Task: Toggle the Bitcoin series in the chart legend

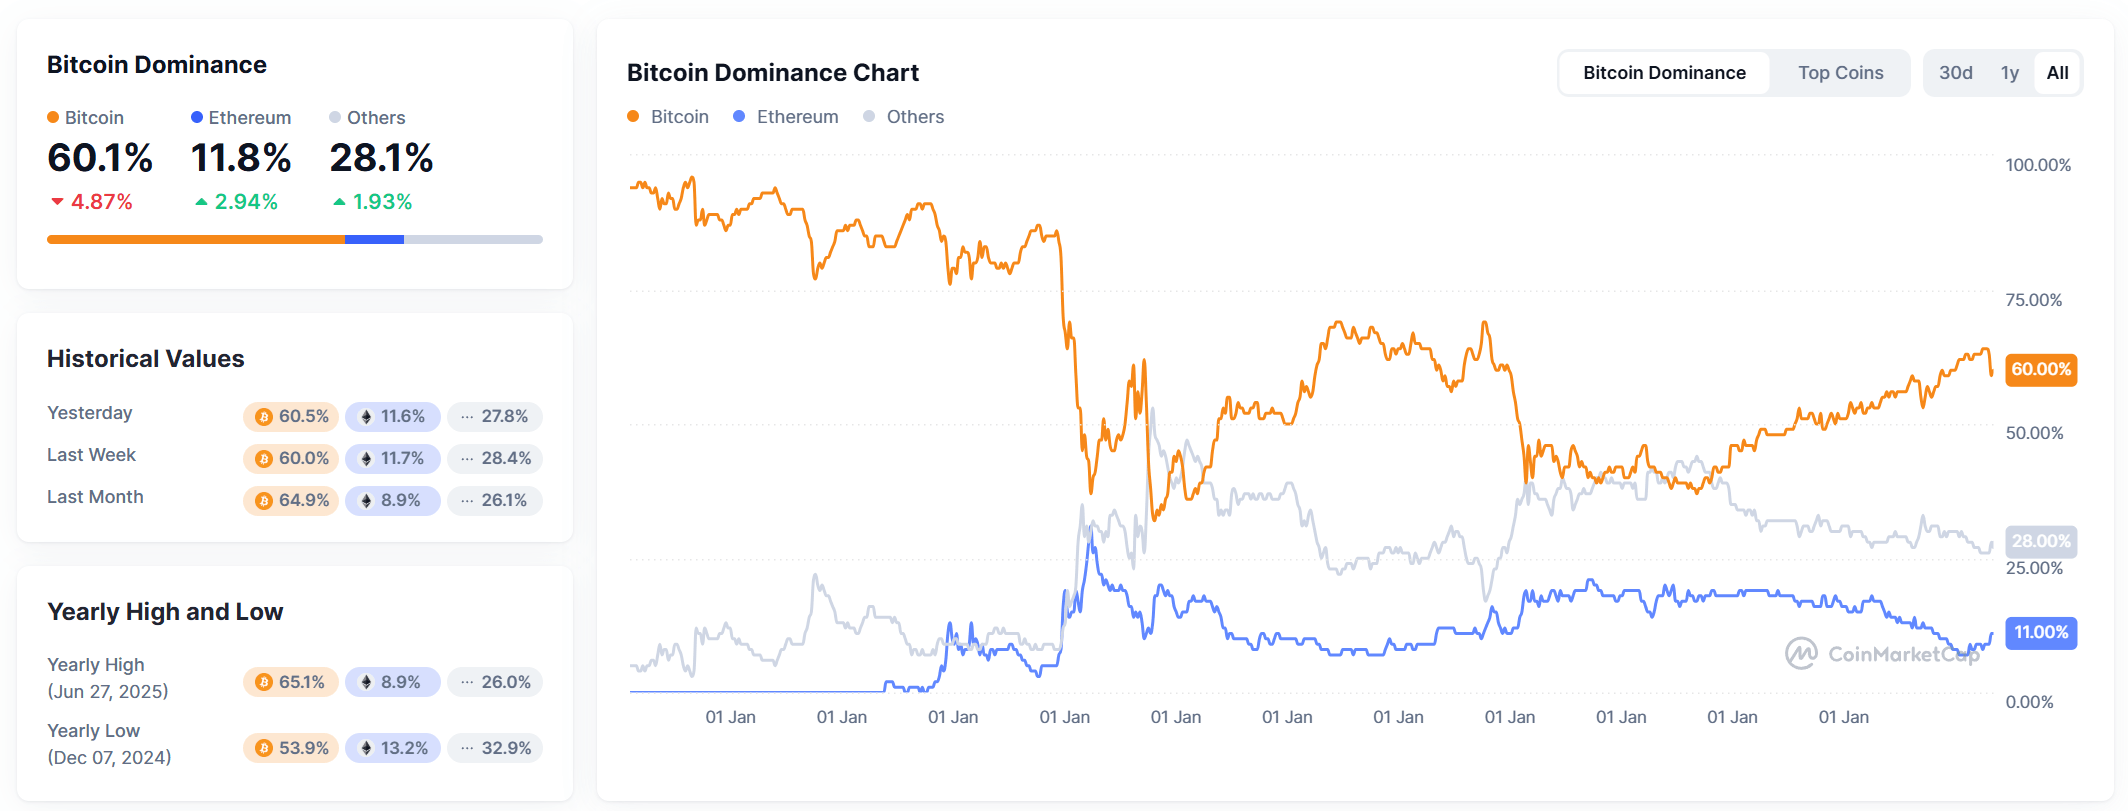Action: [x=668, y=116]
